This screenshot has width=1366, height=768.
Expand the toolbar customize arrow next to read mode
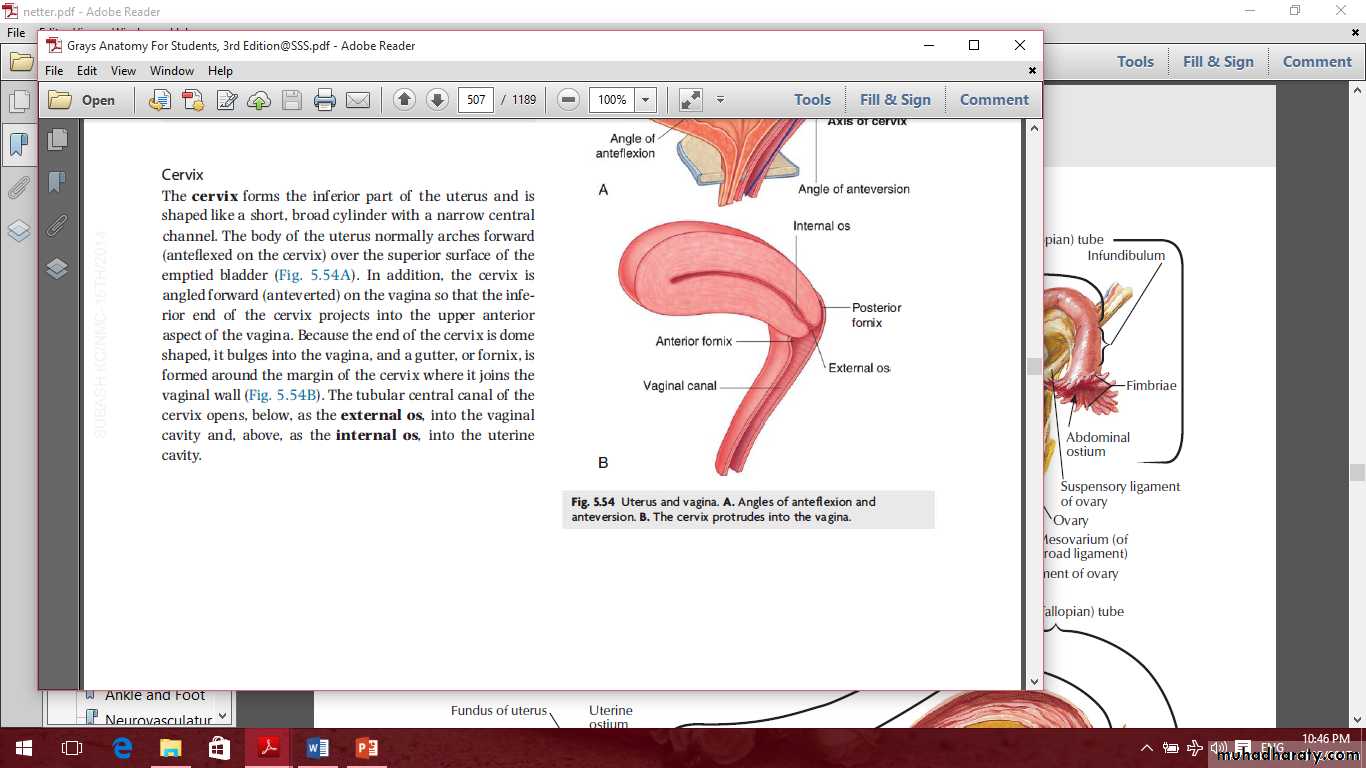point(720,100)
